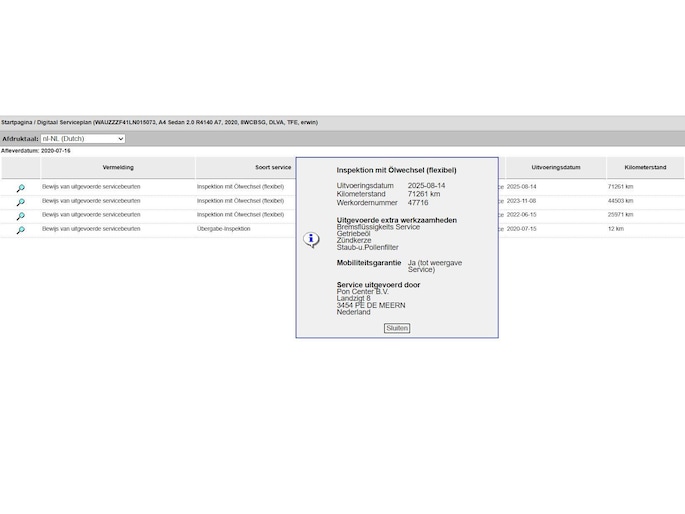Click the magnifier icon for the 71261 km entry
The width and height of the screenshot is (685, 514).
pyautogui.click(x=20, y=187)
